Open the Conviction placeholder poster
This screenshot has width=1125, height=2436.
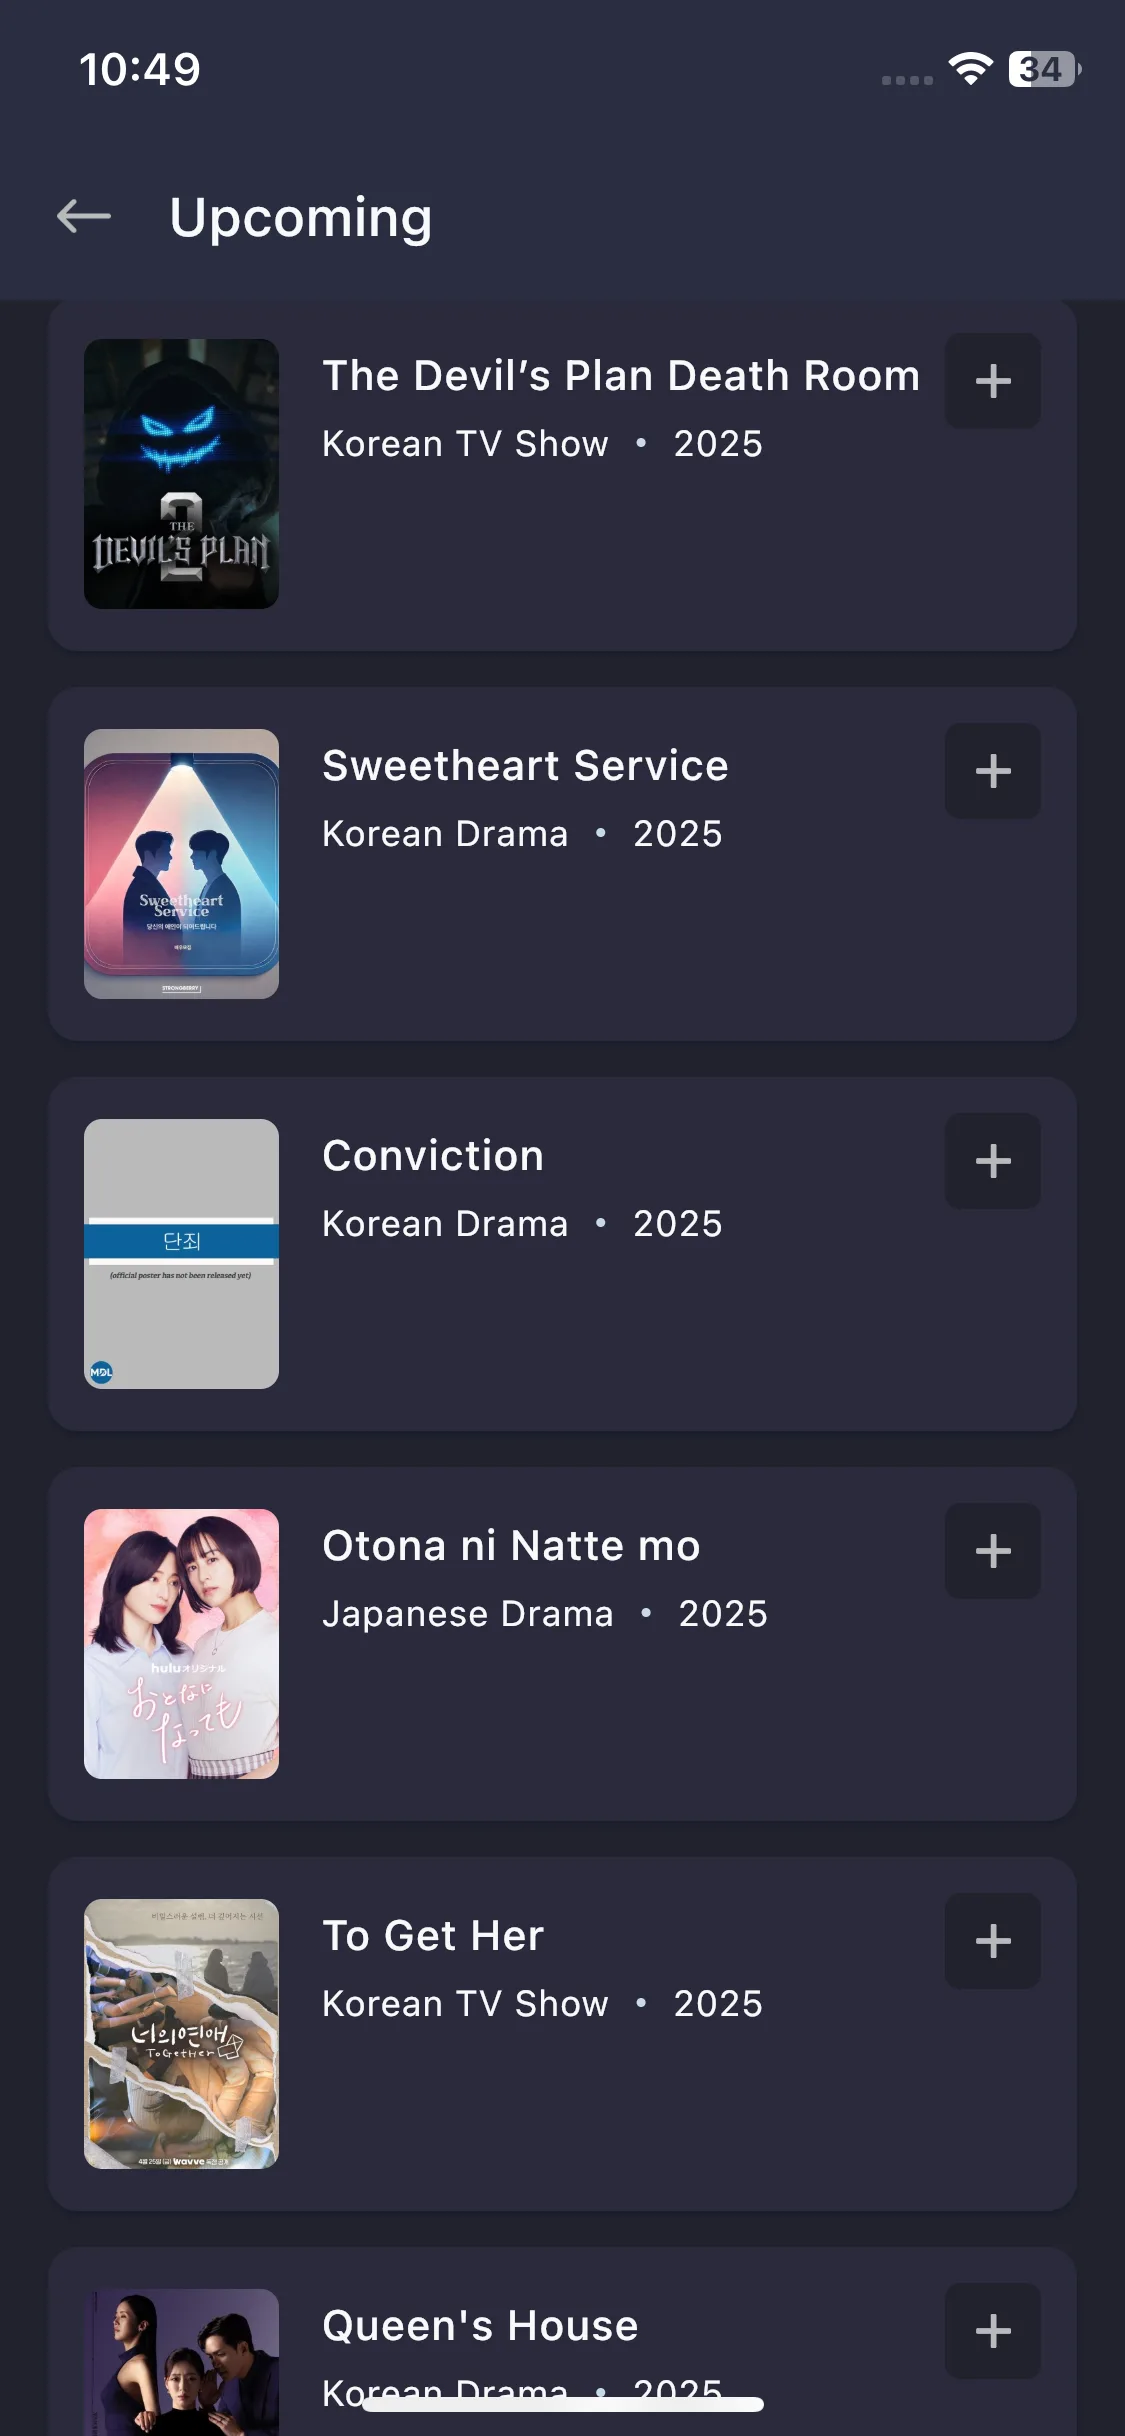click(x=181, y=1254)
